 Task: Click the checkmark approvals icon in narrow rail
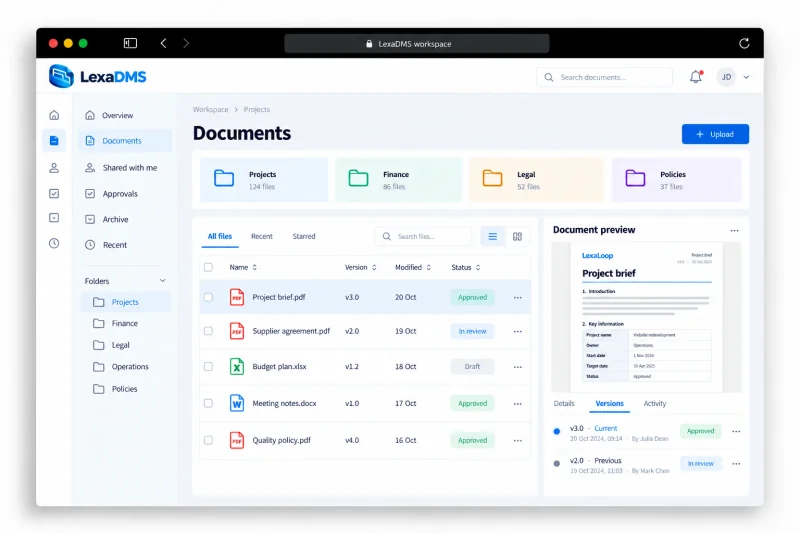coord(54,193)
